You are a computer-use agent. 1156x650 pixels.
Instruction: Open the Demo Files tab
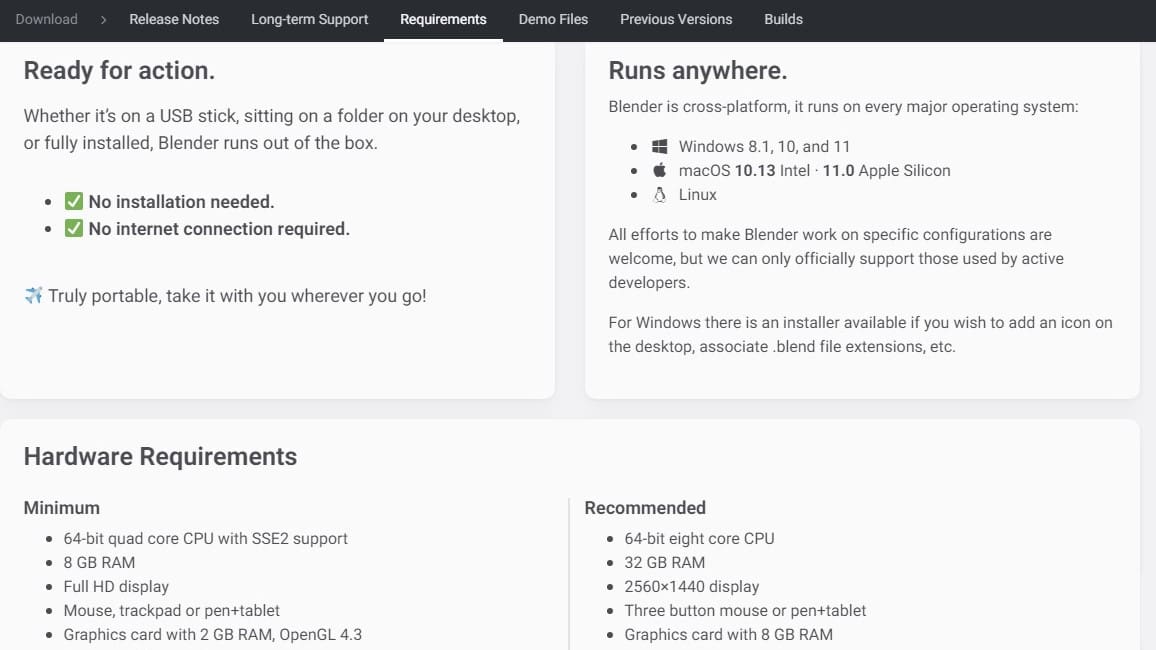pyautogui.click(x=553, y=19)
